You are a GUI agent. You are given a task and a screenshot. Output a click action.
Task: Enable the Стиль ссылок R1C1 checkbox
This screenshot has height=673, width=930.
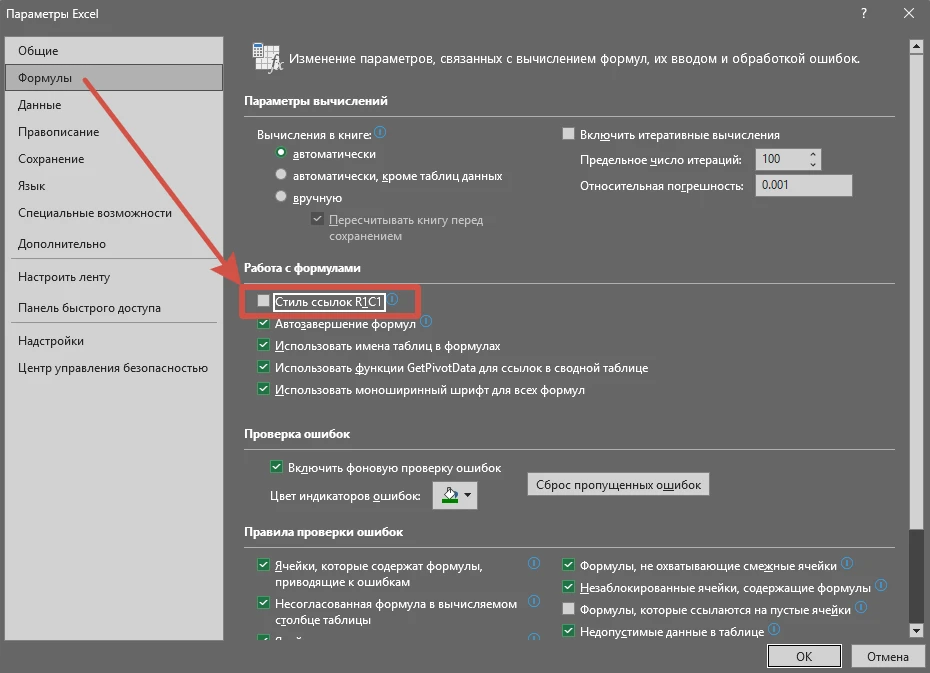pos(263,301)
